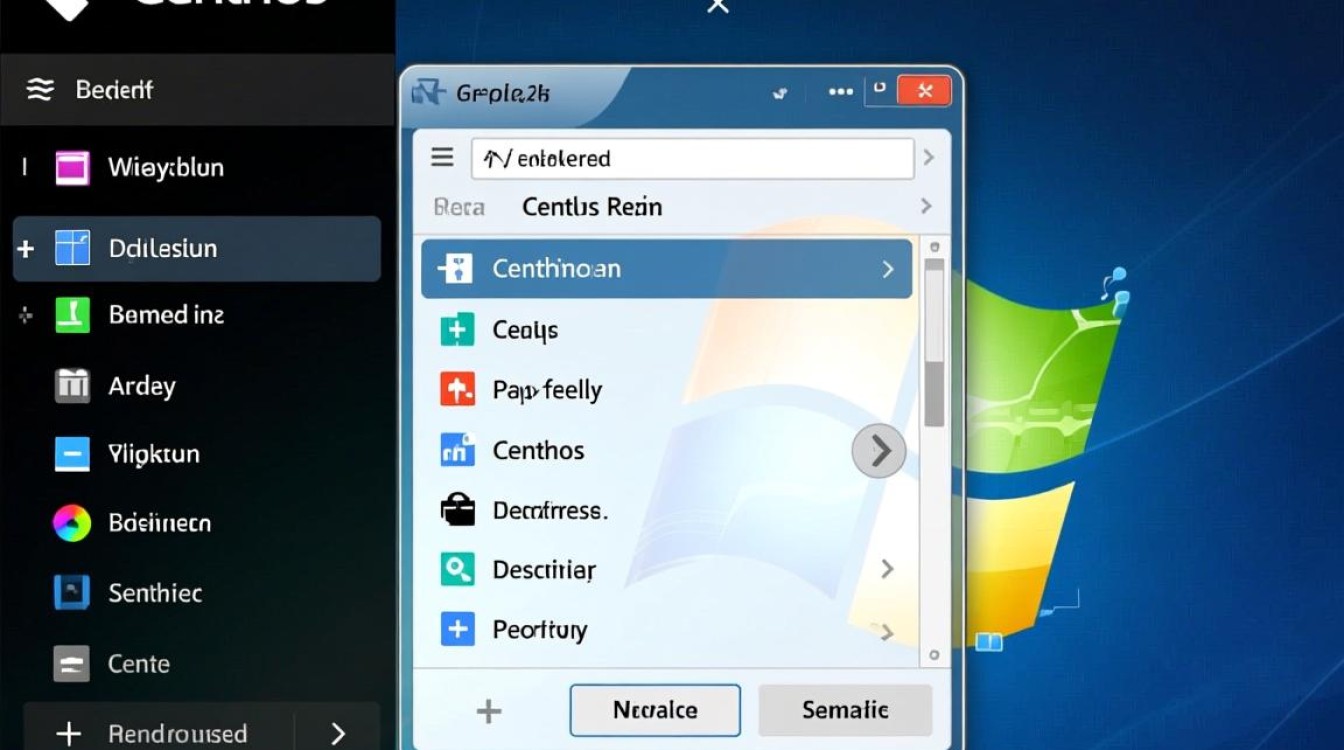Expand the Ddilesiun item with plus marker

click(x=26, y=248)
